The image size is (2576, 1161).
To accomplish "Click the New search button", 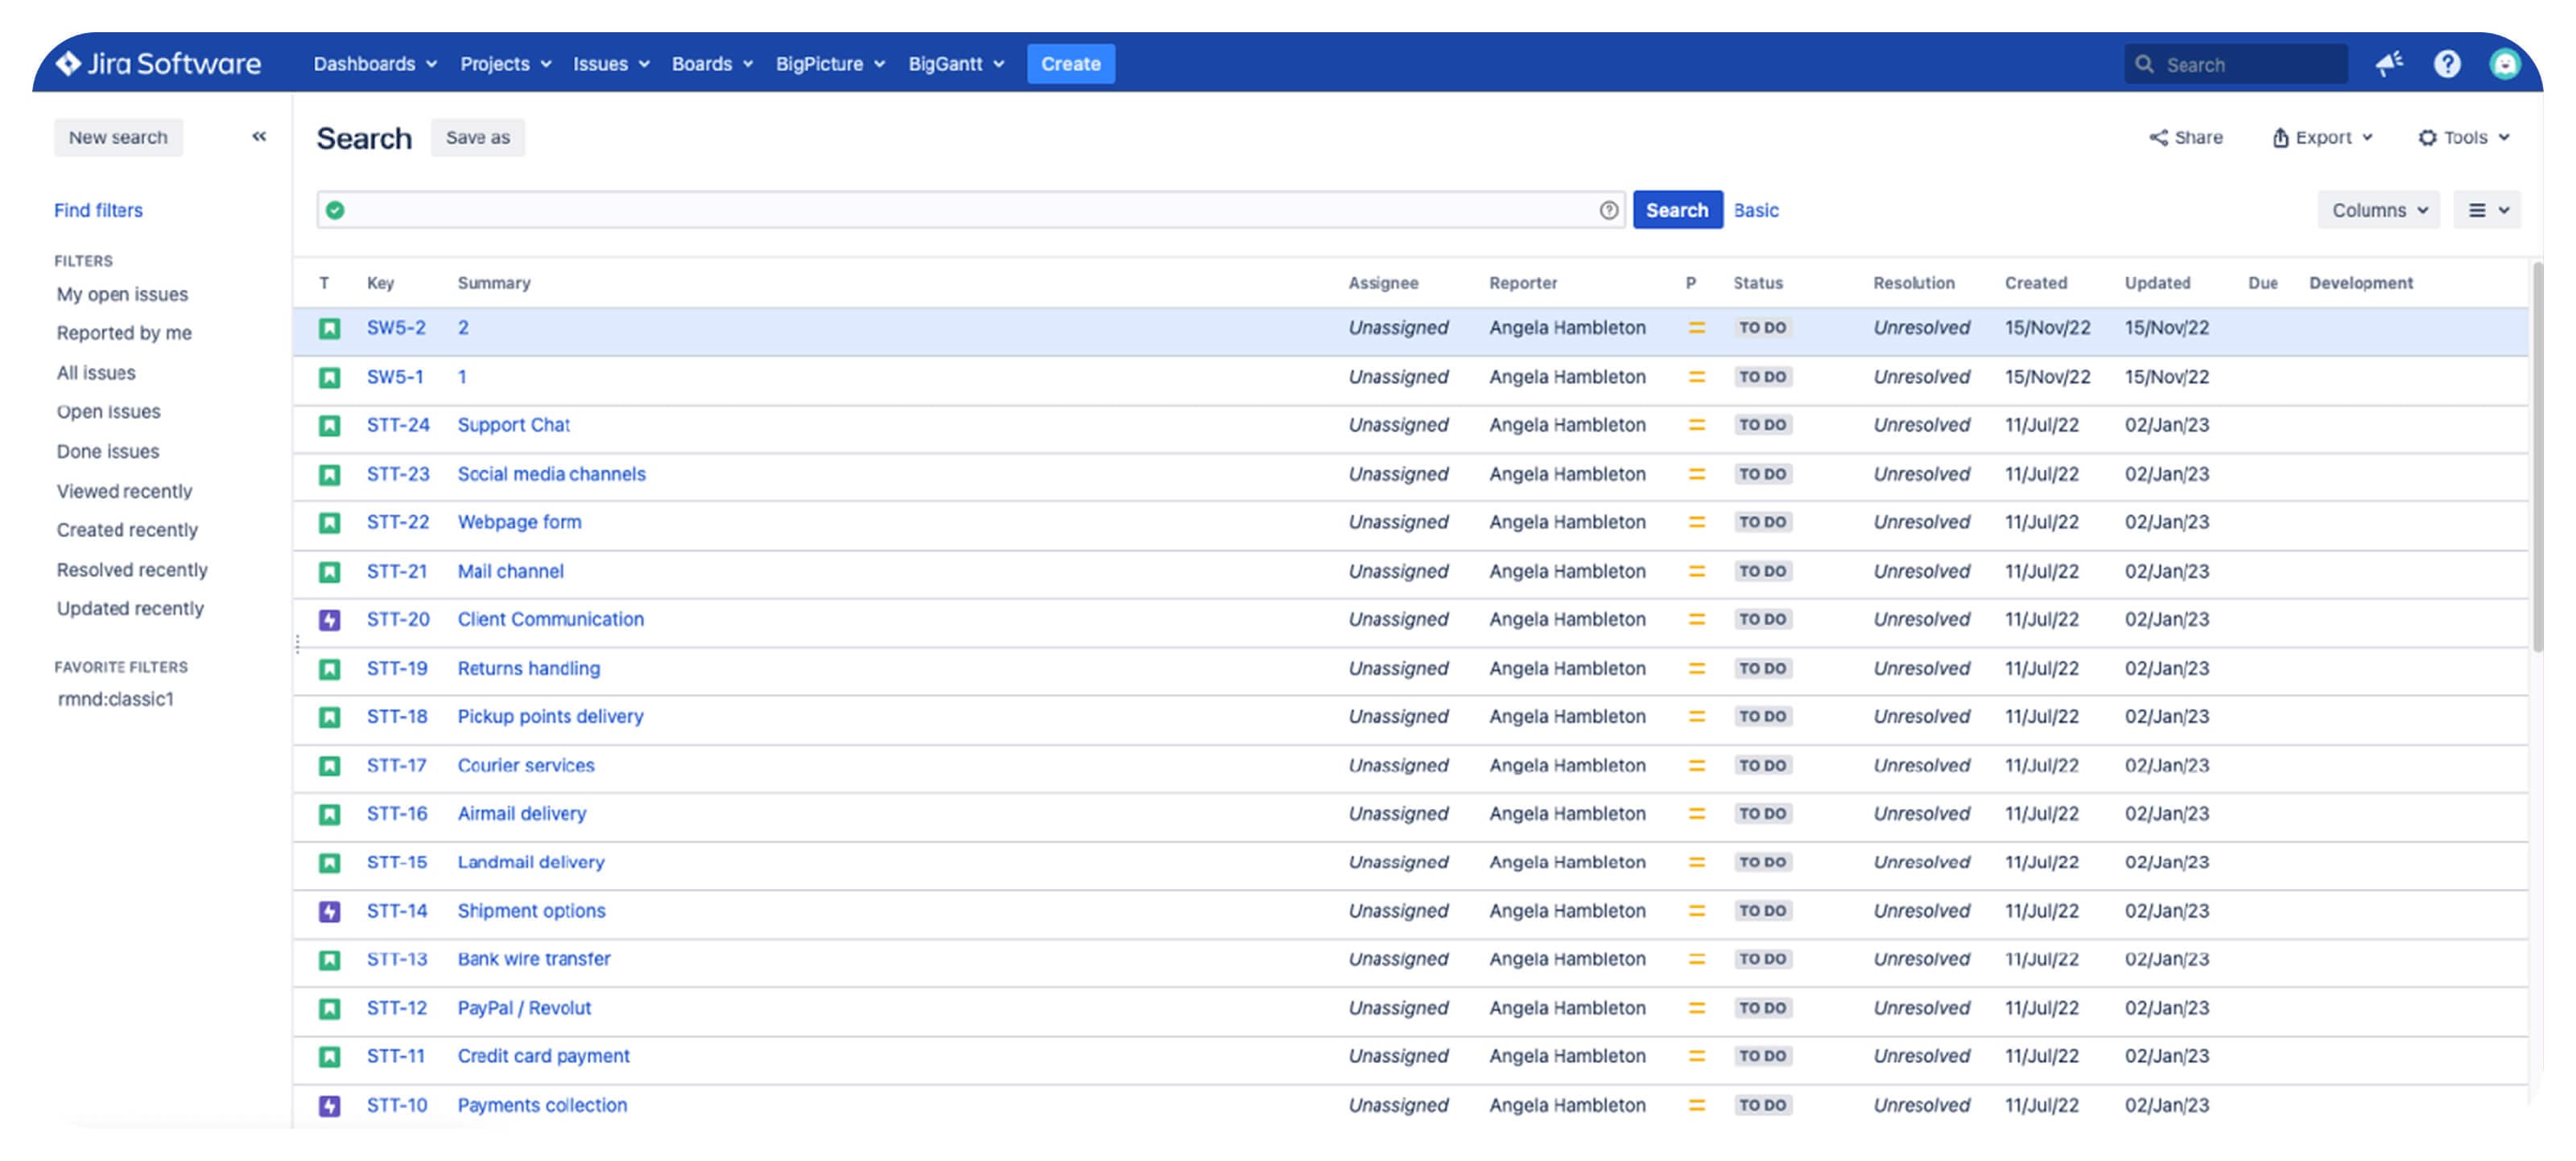I will pyautogui.click(x=118, y=137).
